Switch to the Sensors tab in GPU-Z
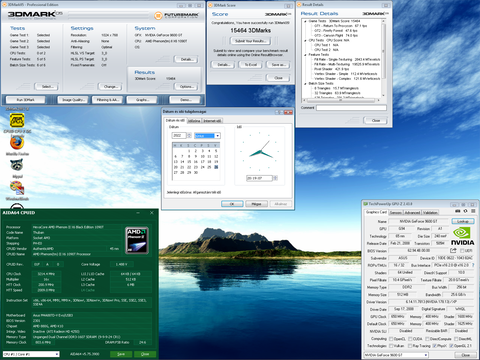Image resolution: width=480 pixels, height=360 pixels. (x=396, y=212)
